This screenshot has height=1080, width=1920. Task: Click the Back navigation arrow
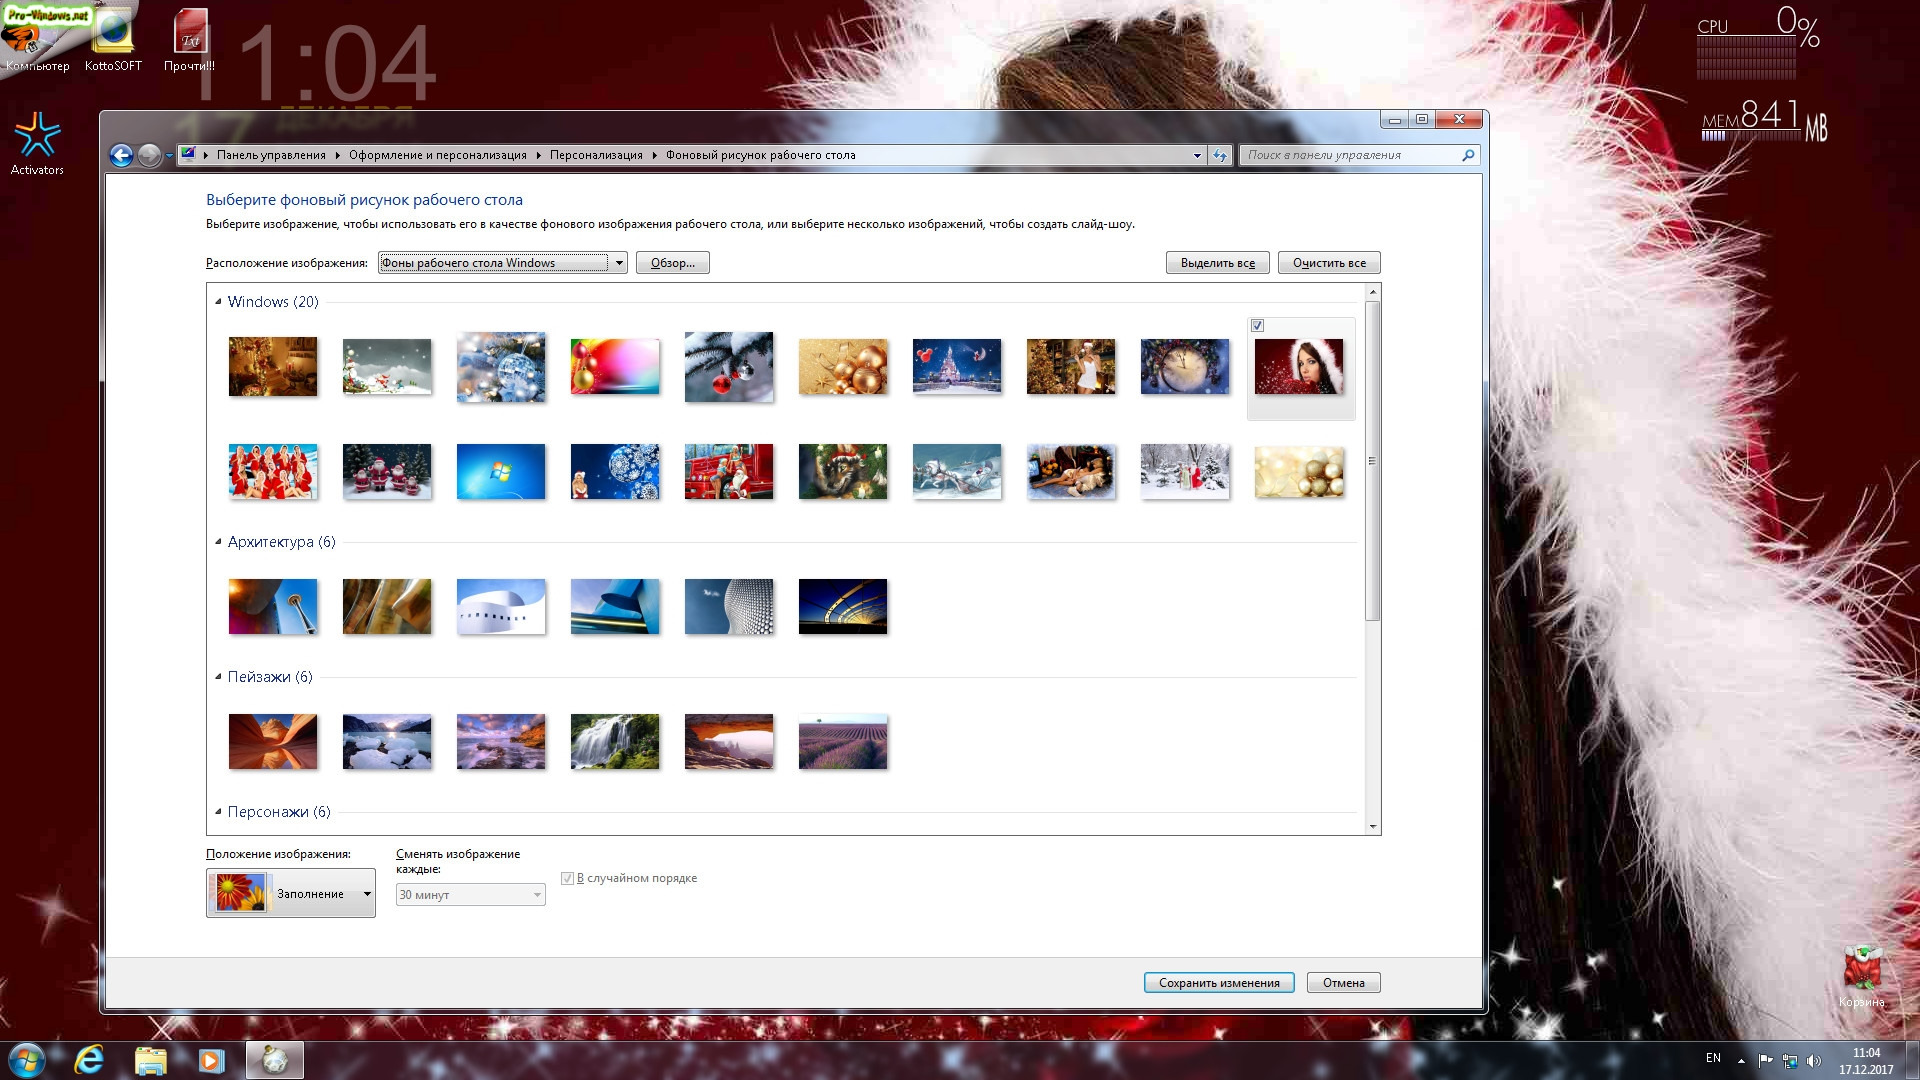tap(121, 155)
